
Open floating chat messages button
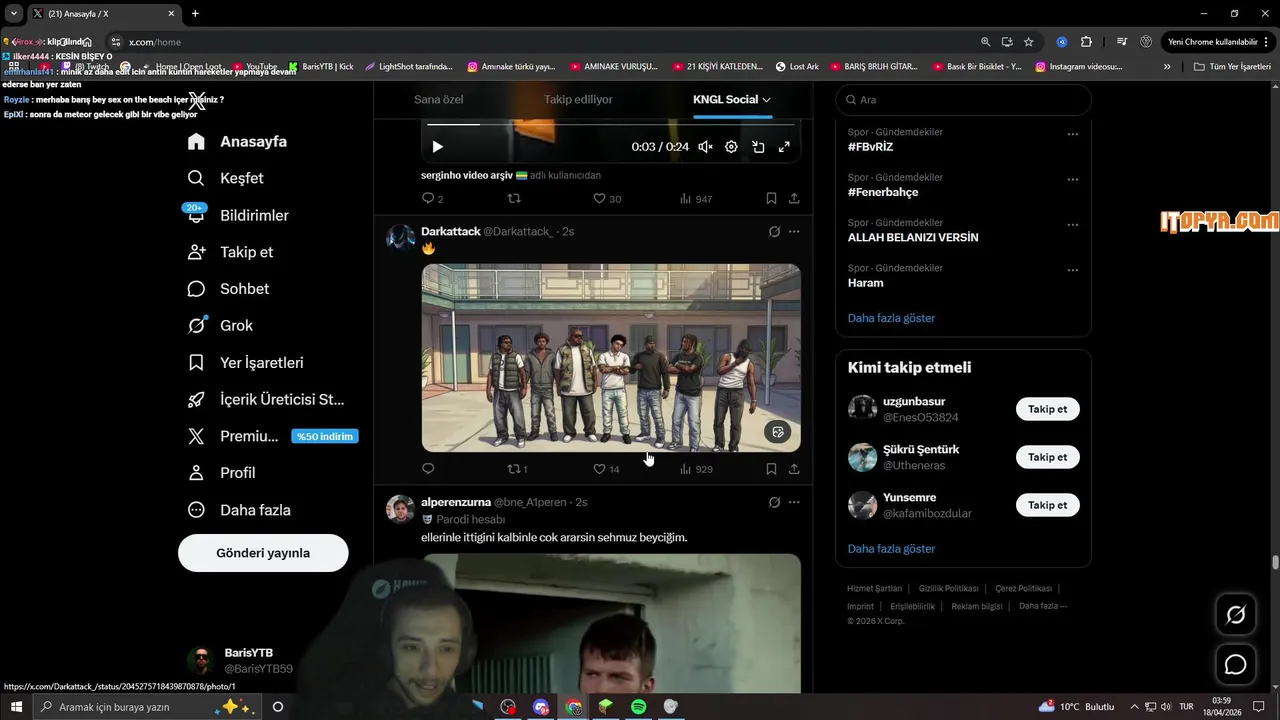pos(1236,665)
